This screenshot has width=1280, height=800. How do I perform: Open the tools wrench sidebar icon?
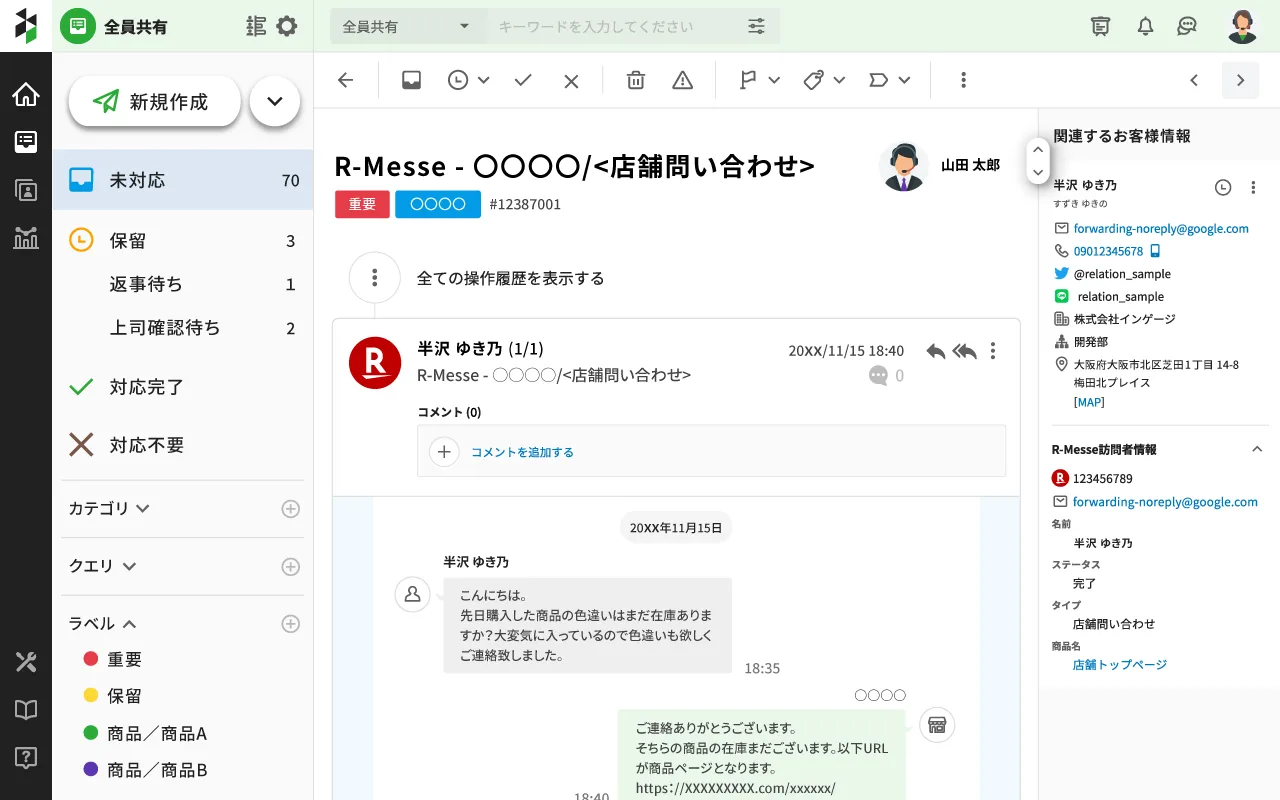(x=26, y=662)
